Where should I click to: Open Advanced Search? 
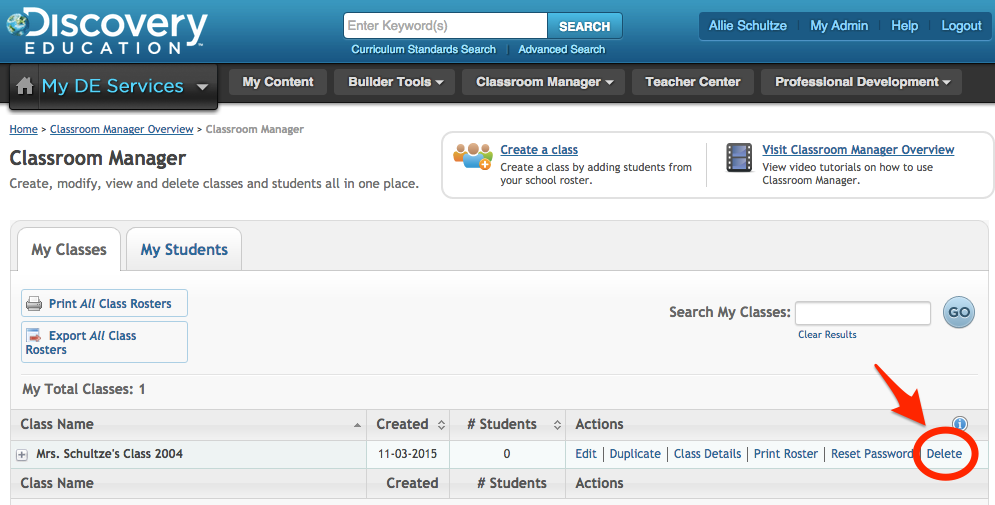coord(562,49)
